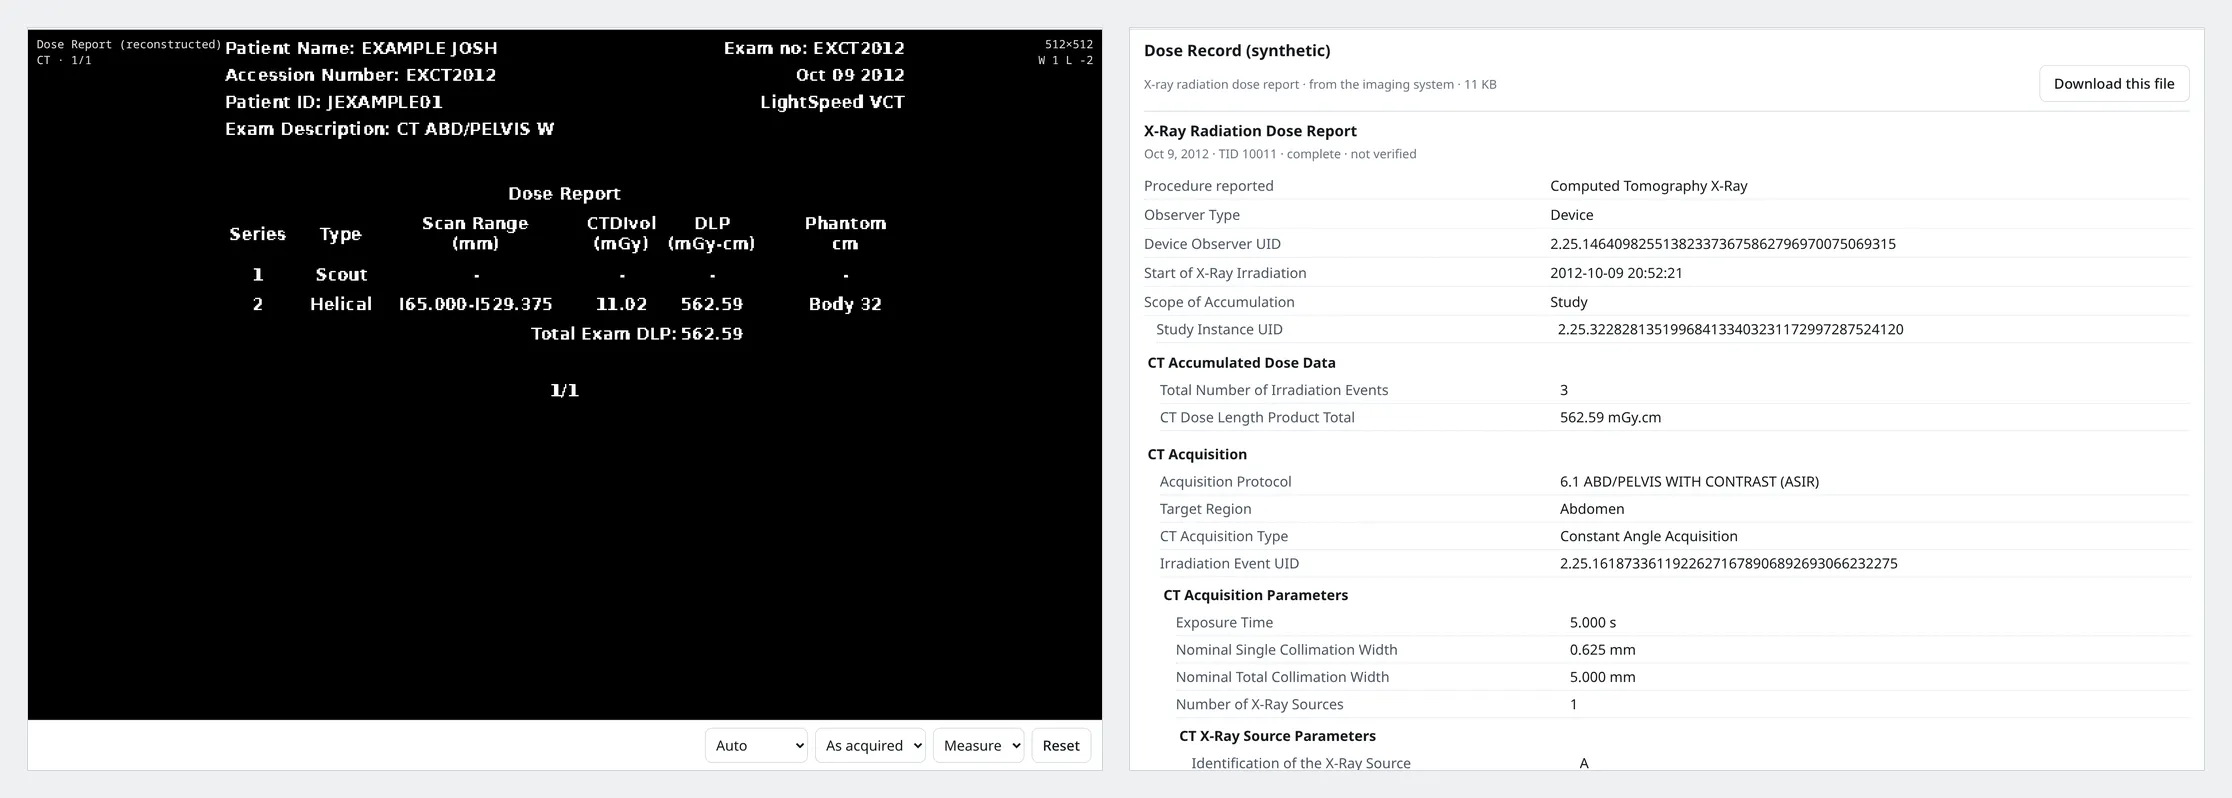The image size is (2232, 798).
Task: Click the 1/1 page indicator under the dose table
Action: 565,390
